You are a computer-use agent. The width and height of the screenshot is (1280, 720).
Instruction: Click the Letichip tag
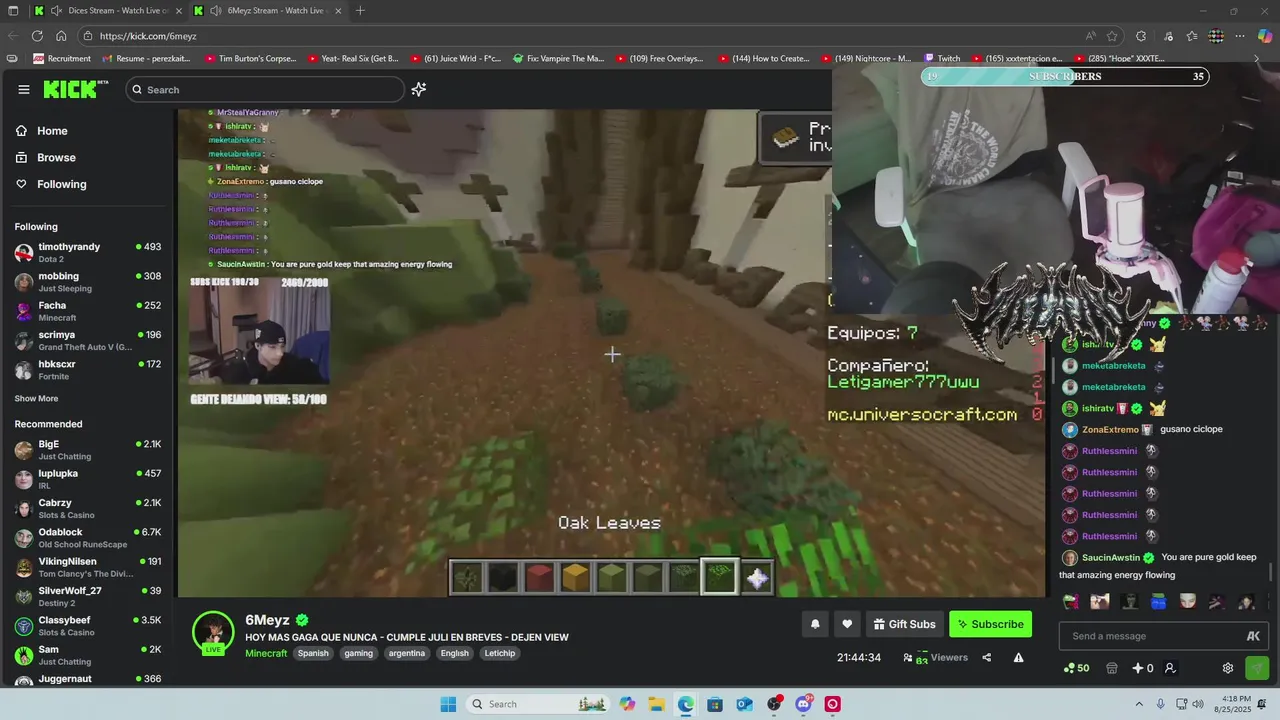pyautogui.click(x=500, y=653)
